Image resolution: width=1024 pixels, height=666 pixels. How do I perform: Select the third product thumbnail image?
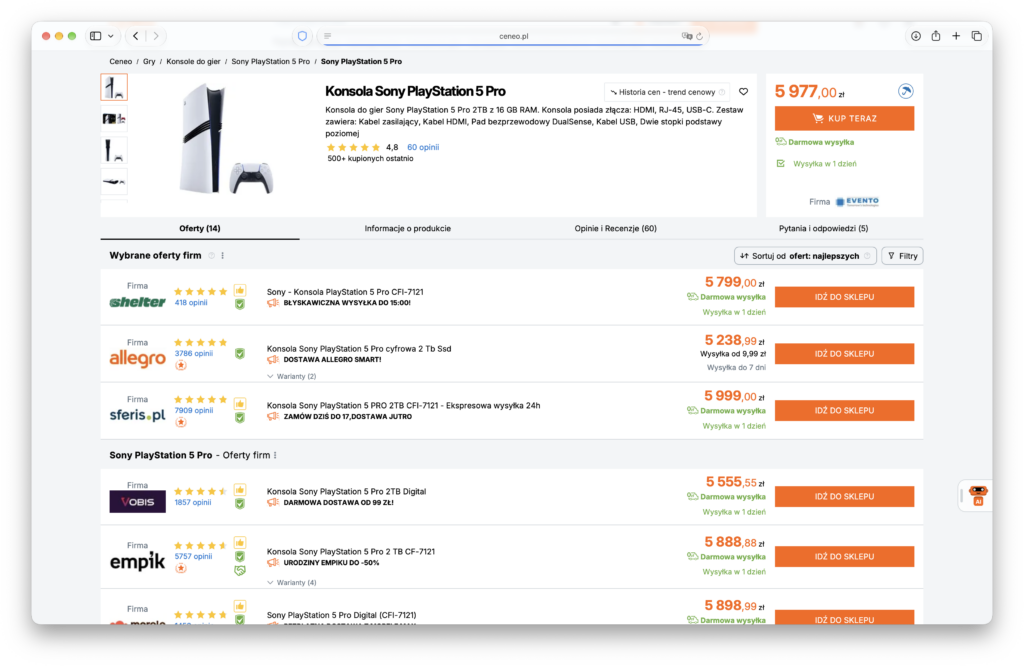(114, 150)
